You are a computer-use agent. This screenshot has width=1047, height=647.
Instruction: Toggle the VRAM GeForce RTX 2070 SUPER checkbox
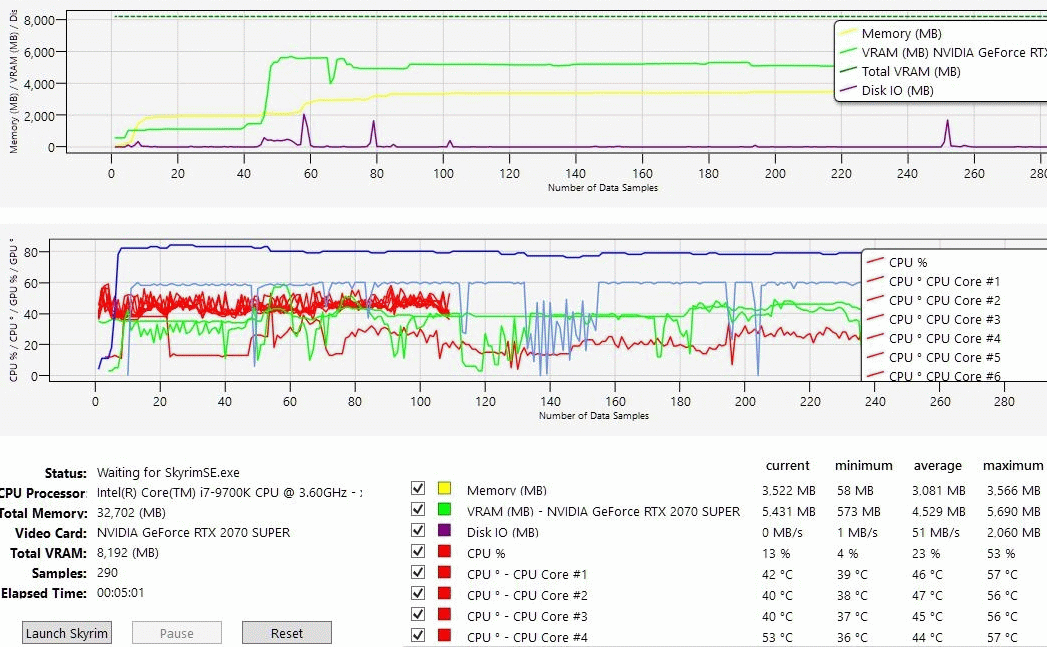(419, 511)
